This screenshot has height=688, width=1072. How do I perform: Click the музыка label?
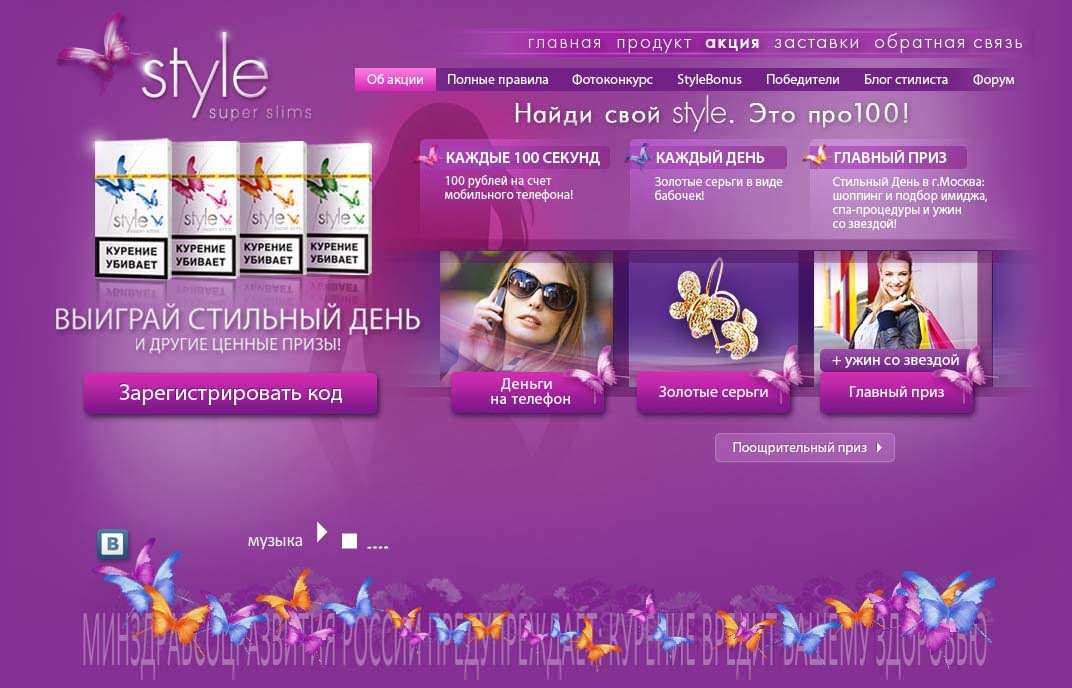[x=275, y=541]
